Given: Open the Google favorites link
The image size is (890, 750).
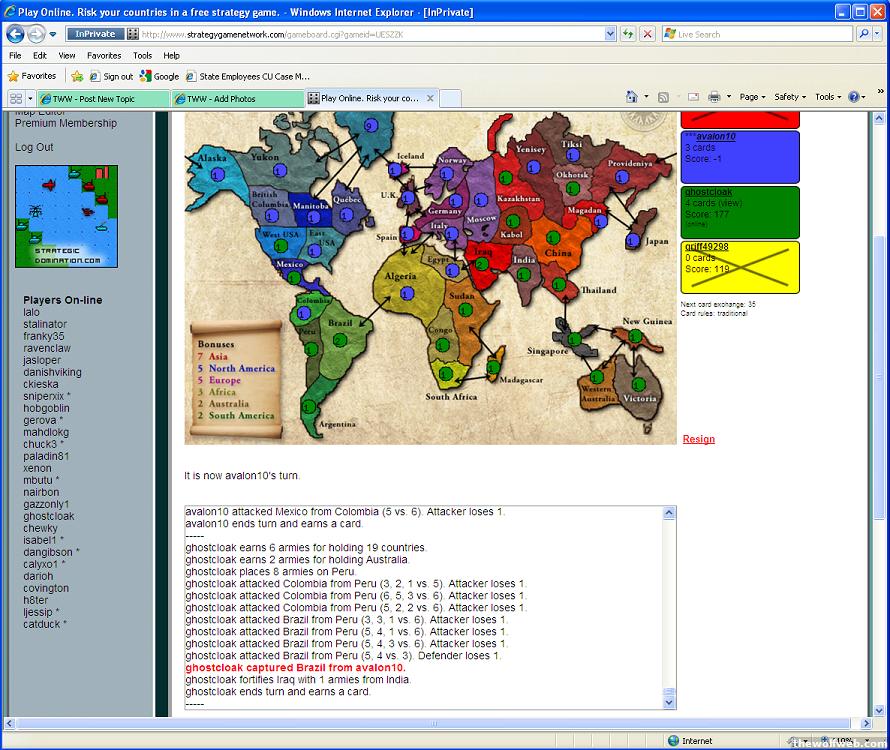Looking at the screenshot, I should [x=159, y=76].
